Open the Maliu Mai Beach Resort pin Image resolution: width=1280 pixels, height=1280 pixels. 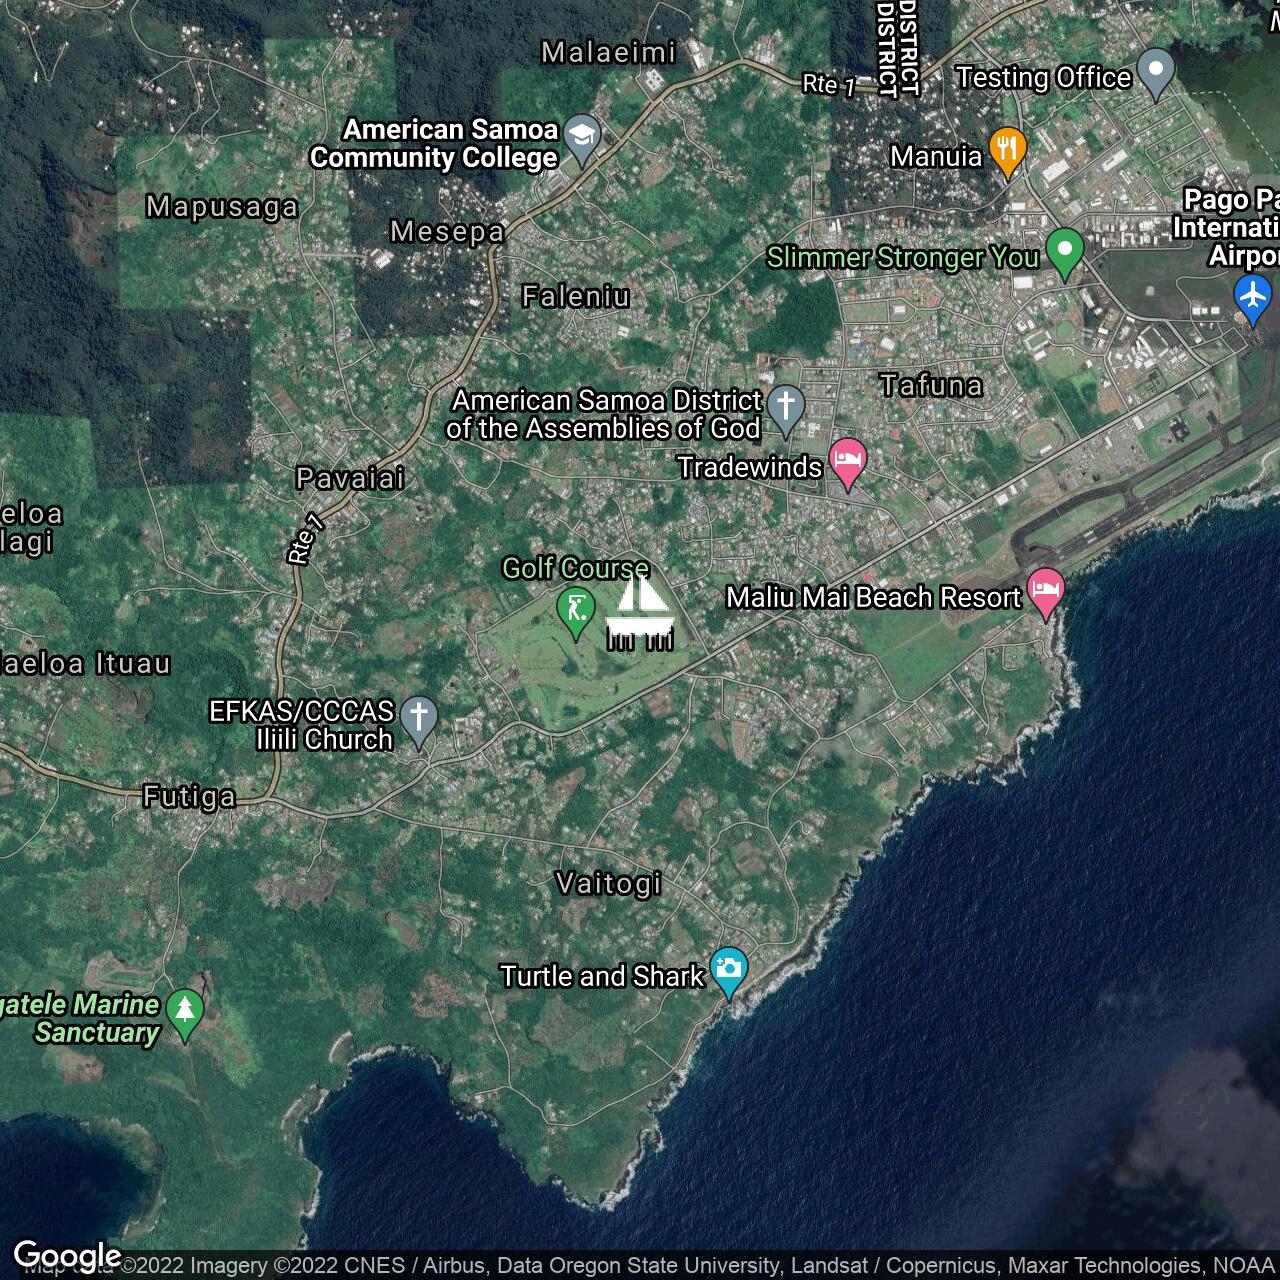1045,591
